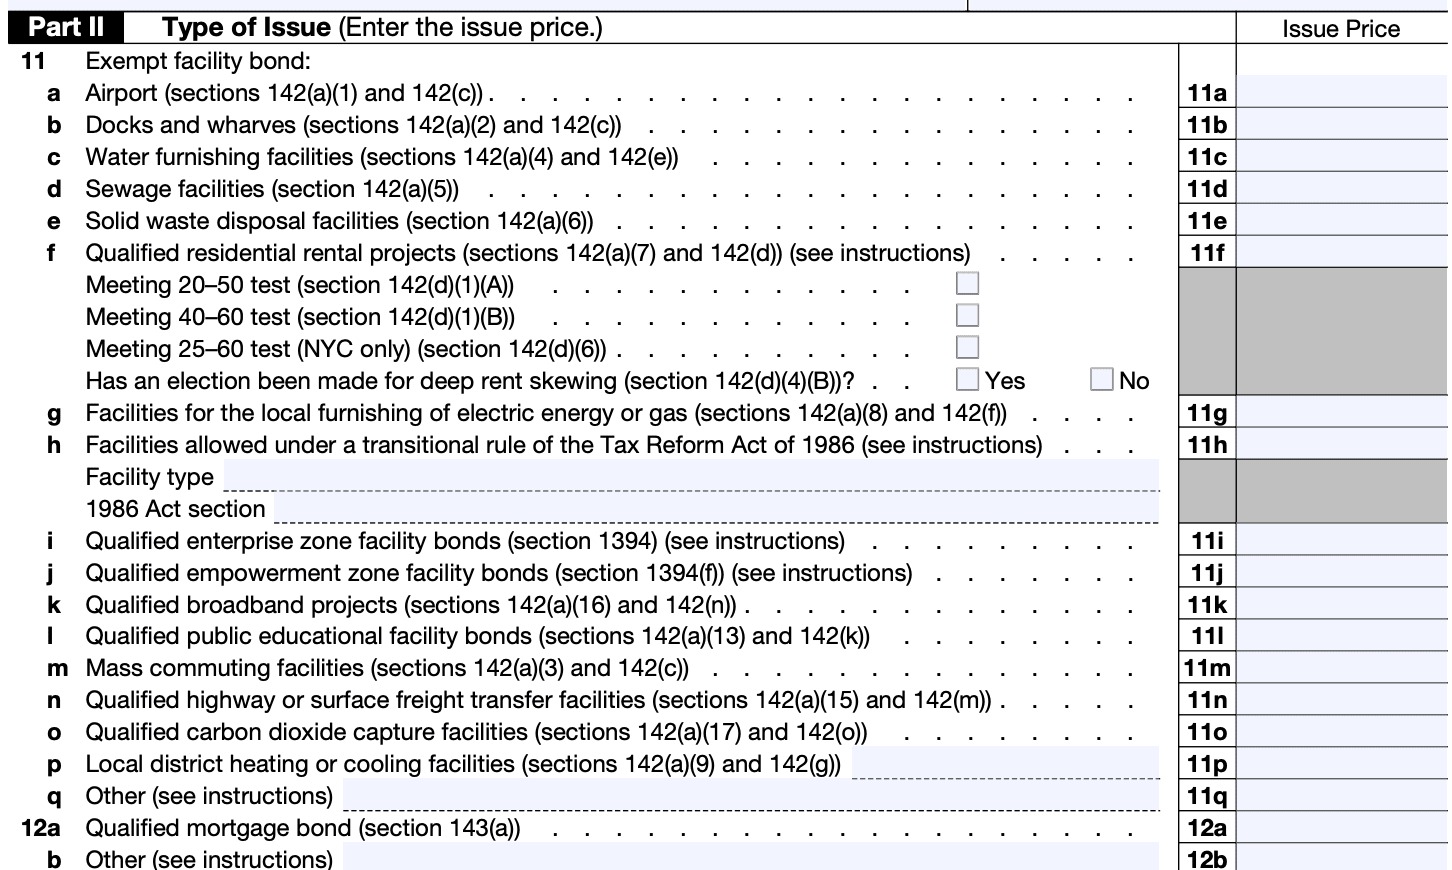Viewport: 1452px width, 870px height.
Task: Click the 12b Other description text field
Action: click(x=750, y=857)
